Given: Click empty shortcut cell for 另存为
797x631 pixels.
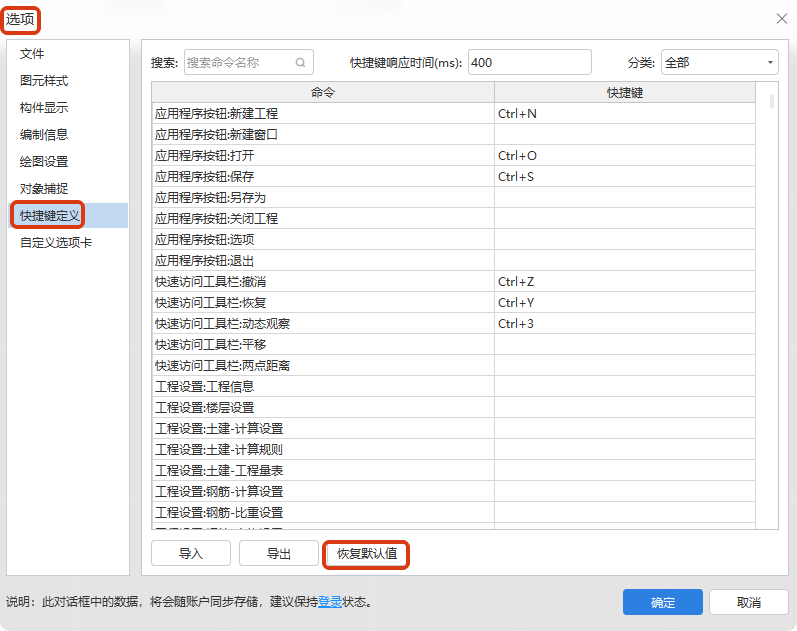Looking at the screenshot, I should 625,197.
